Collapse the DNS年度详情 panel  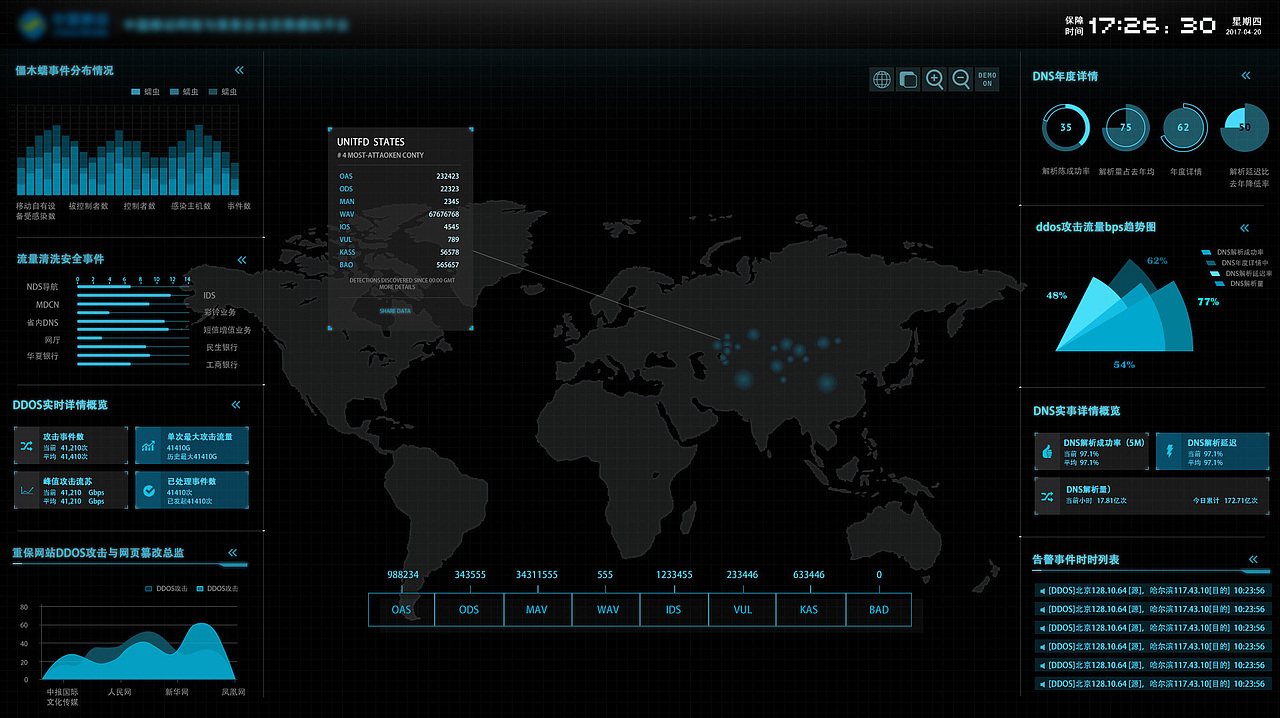click(1245, 76)
